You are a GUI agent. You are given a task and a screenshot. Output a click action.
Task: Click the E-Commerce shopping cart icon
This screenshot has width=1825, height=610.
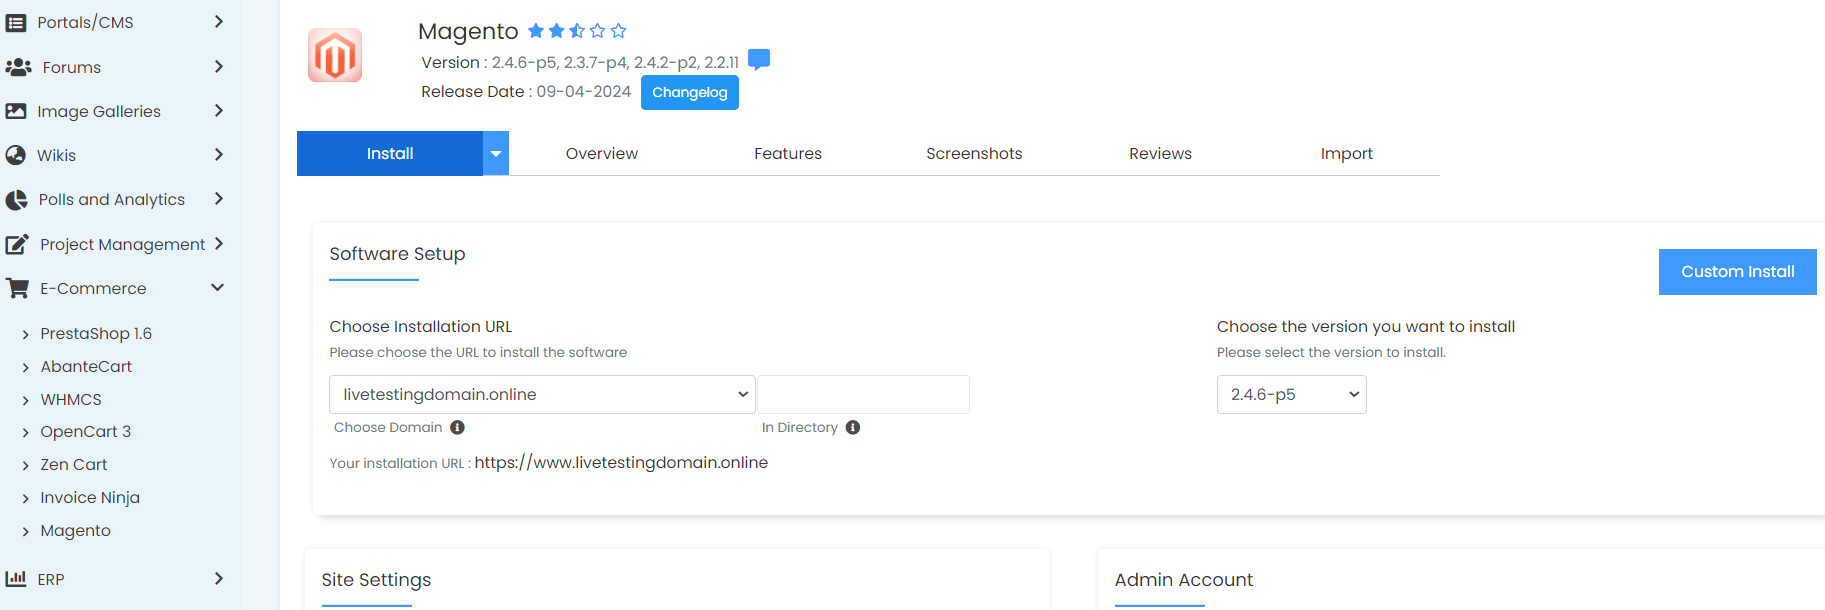point(17,288)
